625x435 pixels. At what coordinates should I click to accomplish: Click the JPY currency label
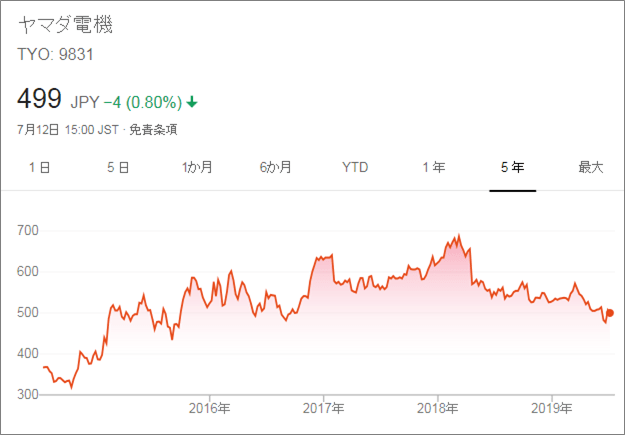(x=85, y=102)
